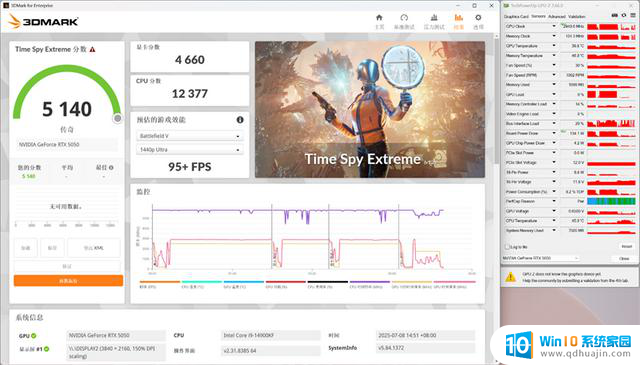Click the overall score 5 140
640x365 pixels.
67,109
